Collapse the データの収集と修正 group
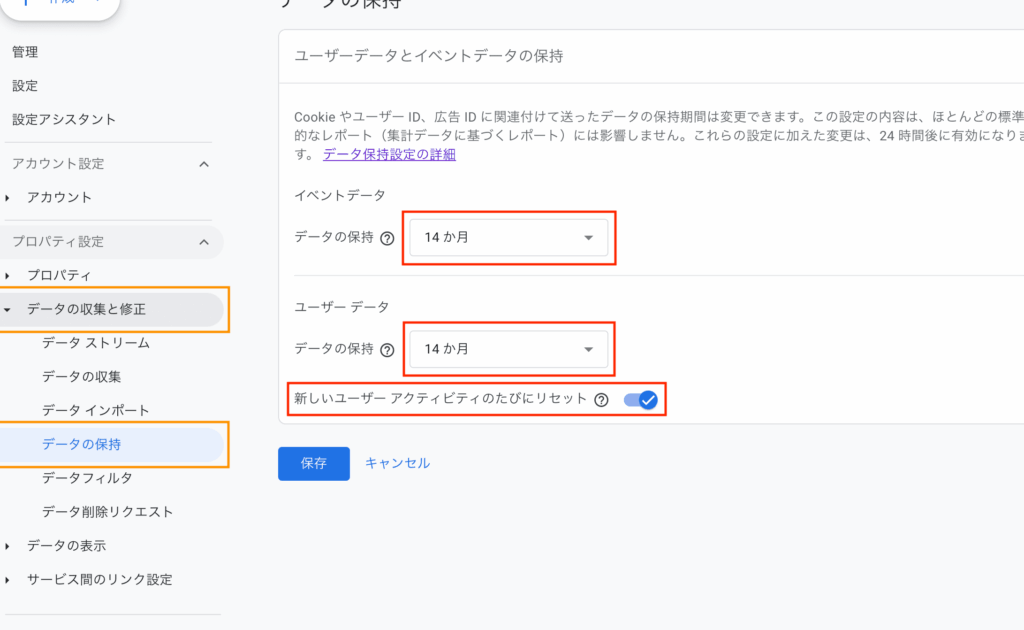1024x630 pixels. [x=8, y=310]
